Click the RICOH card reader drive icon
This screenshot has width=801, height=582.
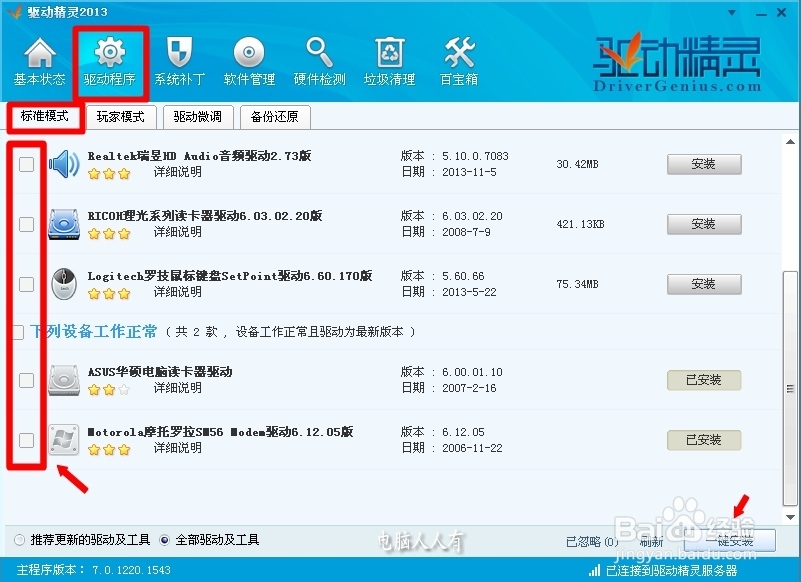point(64,224)
